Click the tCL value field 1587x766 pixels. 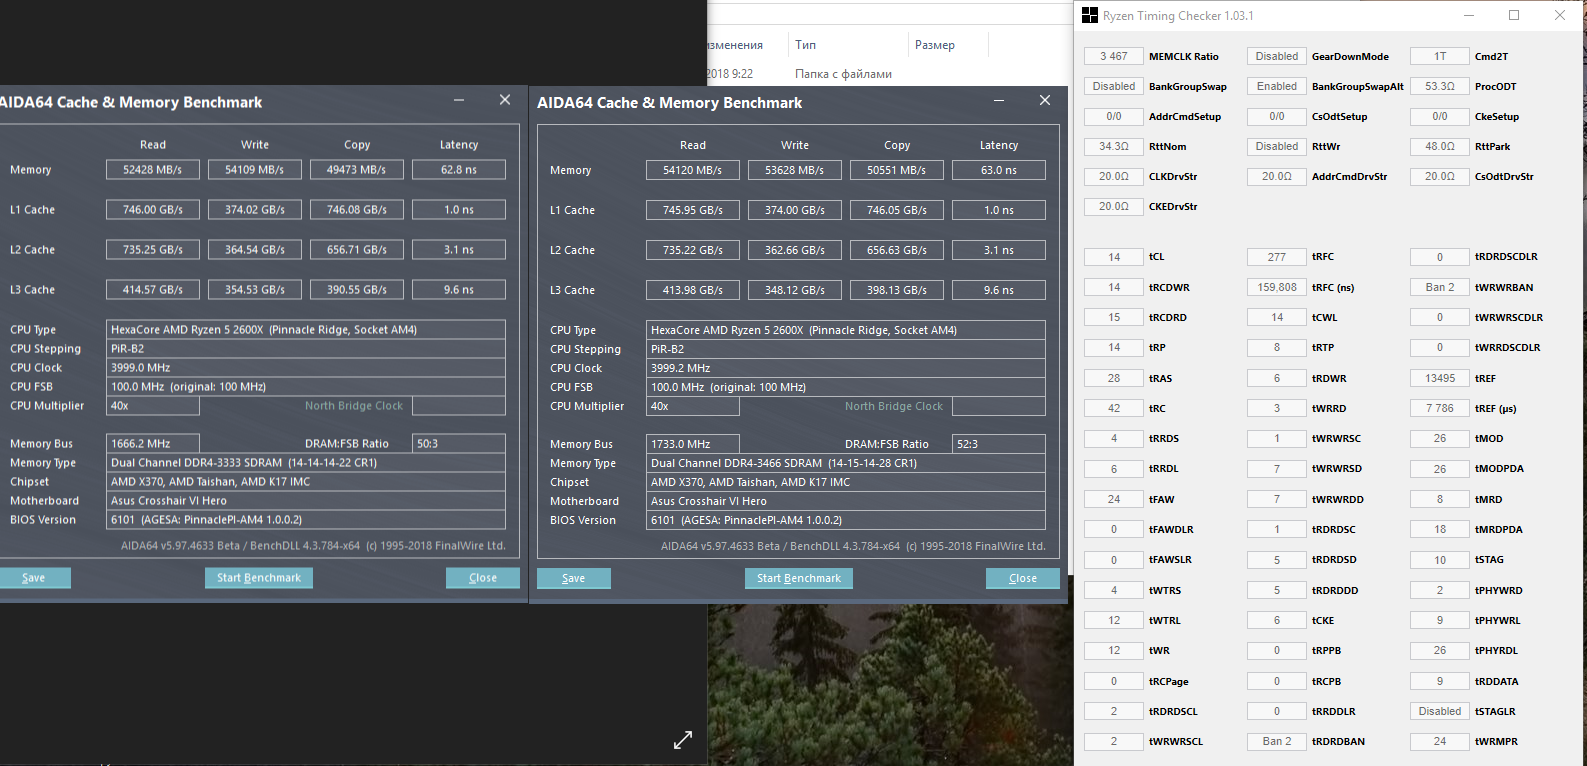1114,257
